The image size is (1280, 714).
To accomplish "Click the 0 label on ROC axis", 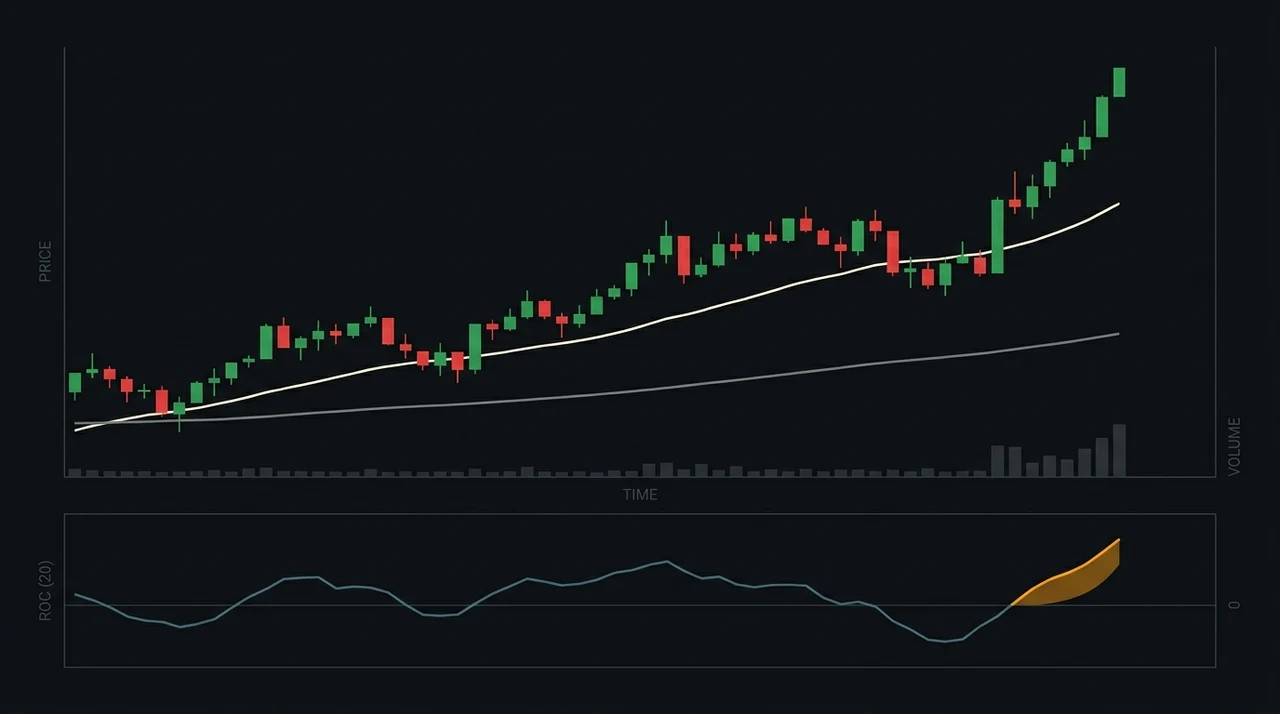I will coord(1234,605).
